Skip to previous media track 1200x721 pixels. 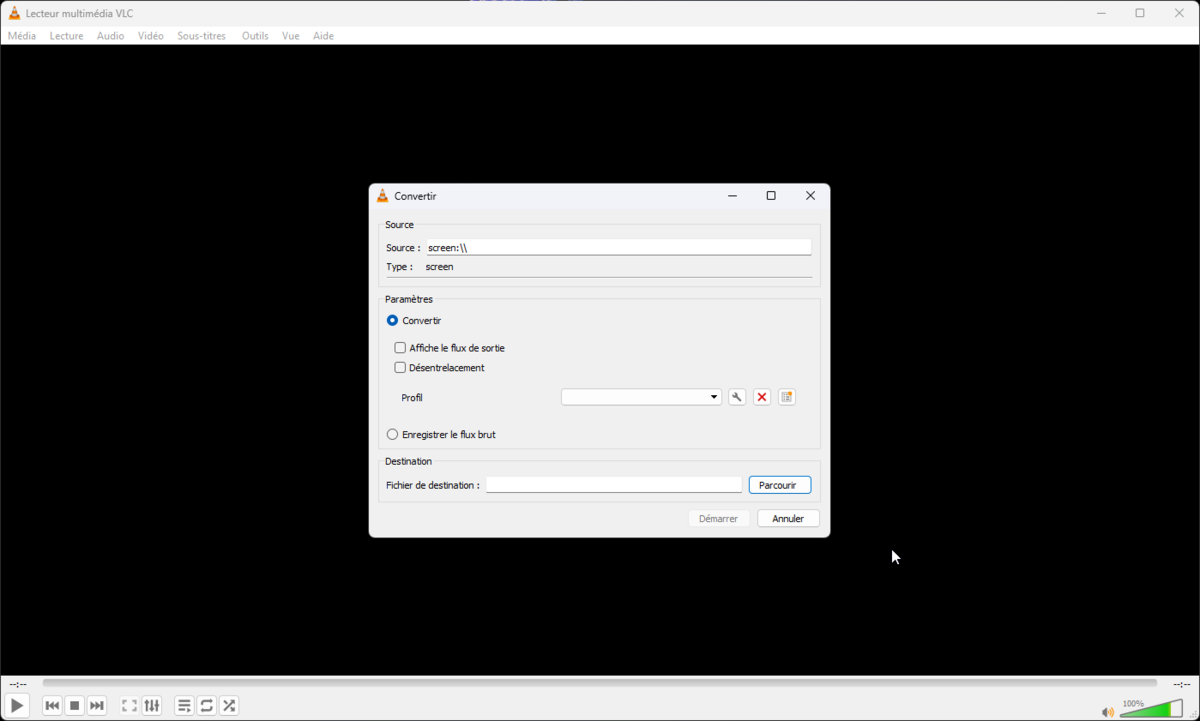tap(52, 706)
